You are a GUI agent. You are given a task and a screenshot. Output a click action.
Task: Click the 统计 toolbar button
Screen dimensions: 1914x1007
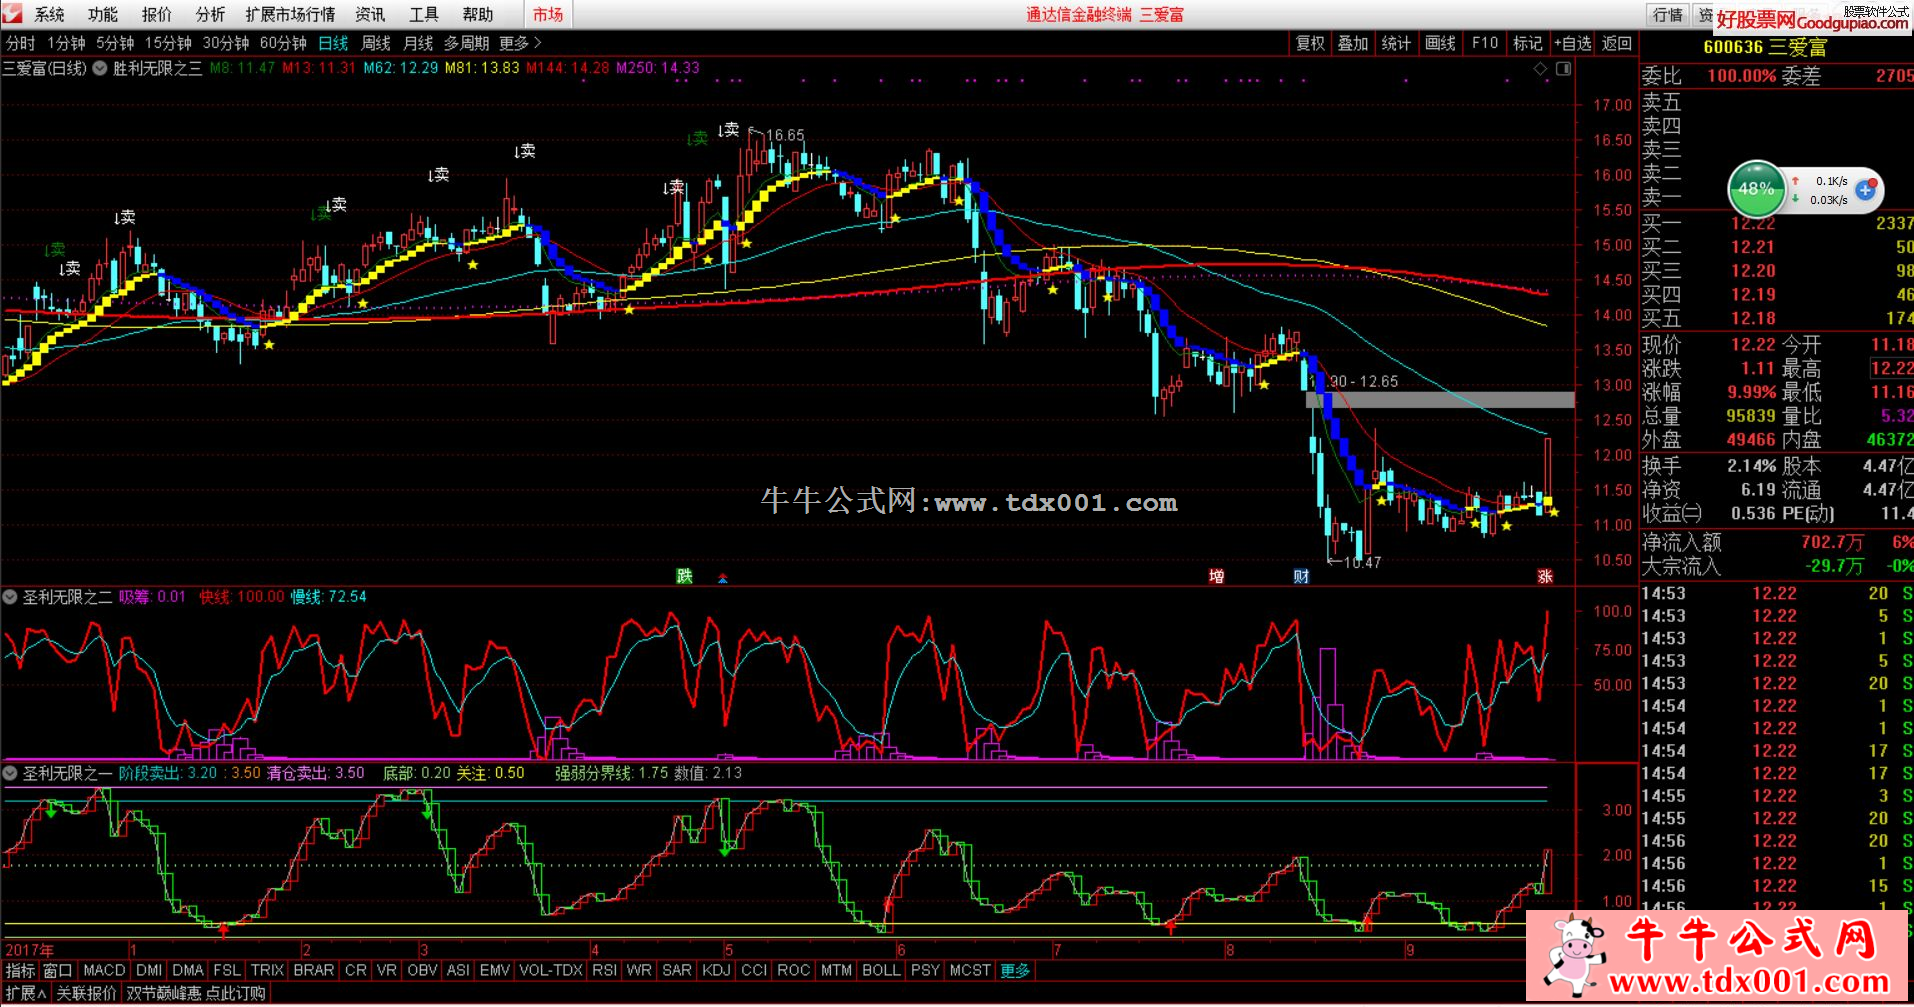pyautogui.click(x=1396, y=43)
